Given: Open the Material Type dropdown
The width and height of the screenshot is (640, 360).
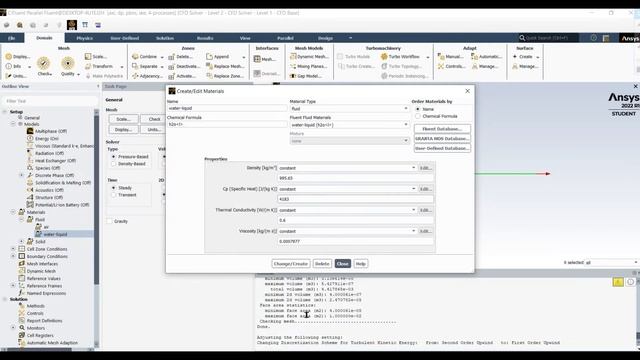Looking at the screenshot, I should pos(349,109).
